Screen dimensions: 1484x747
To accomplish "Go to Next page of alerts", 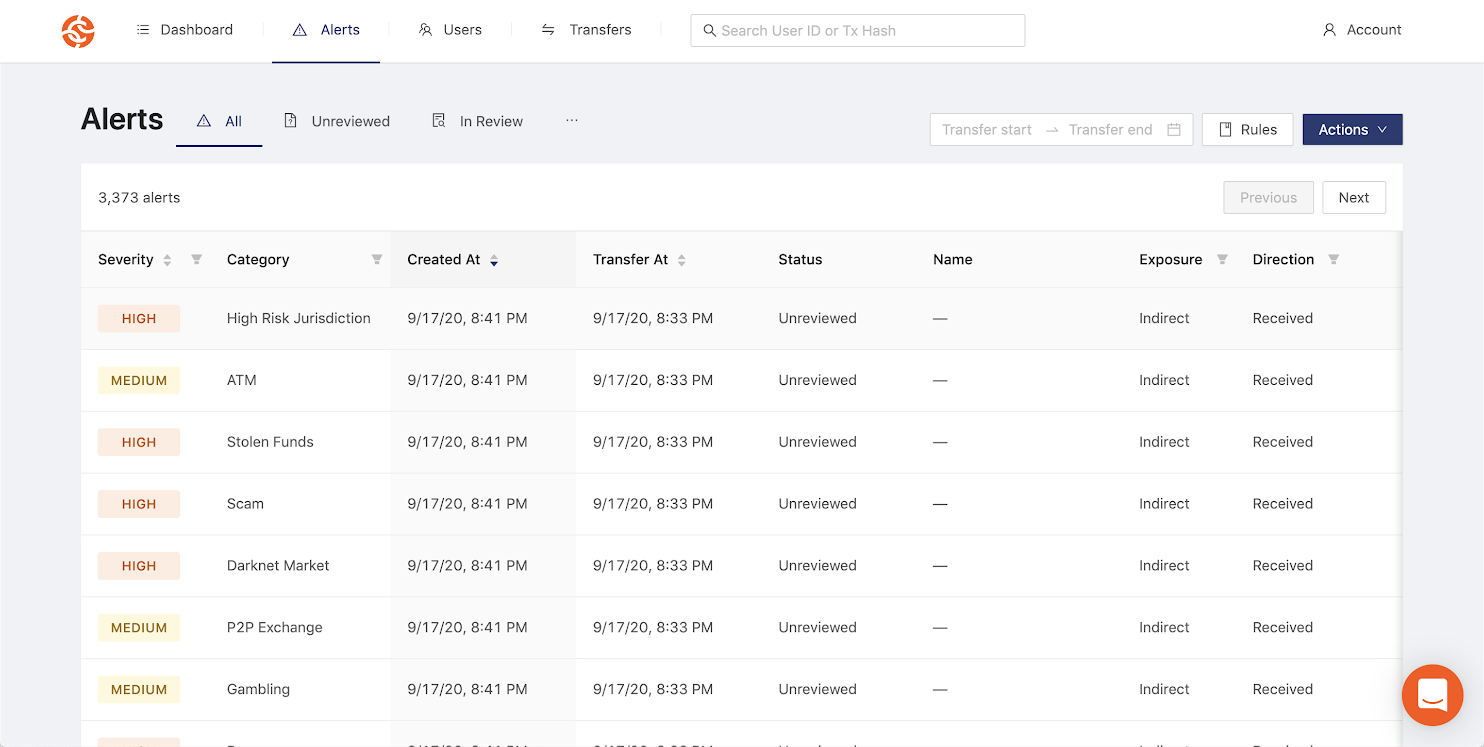I will tap(1353, 198).
